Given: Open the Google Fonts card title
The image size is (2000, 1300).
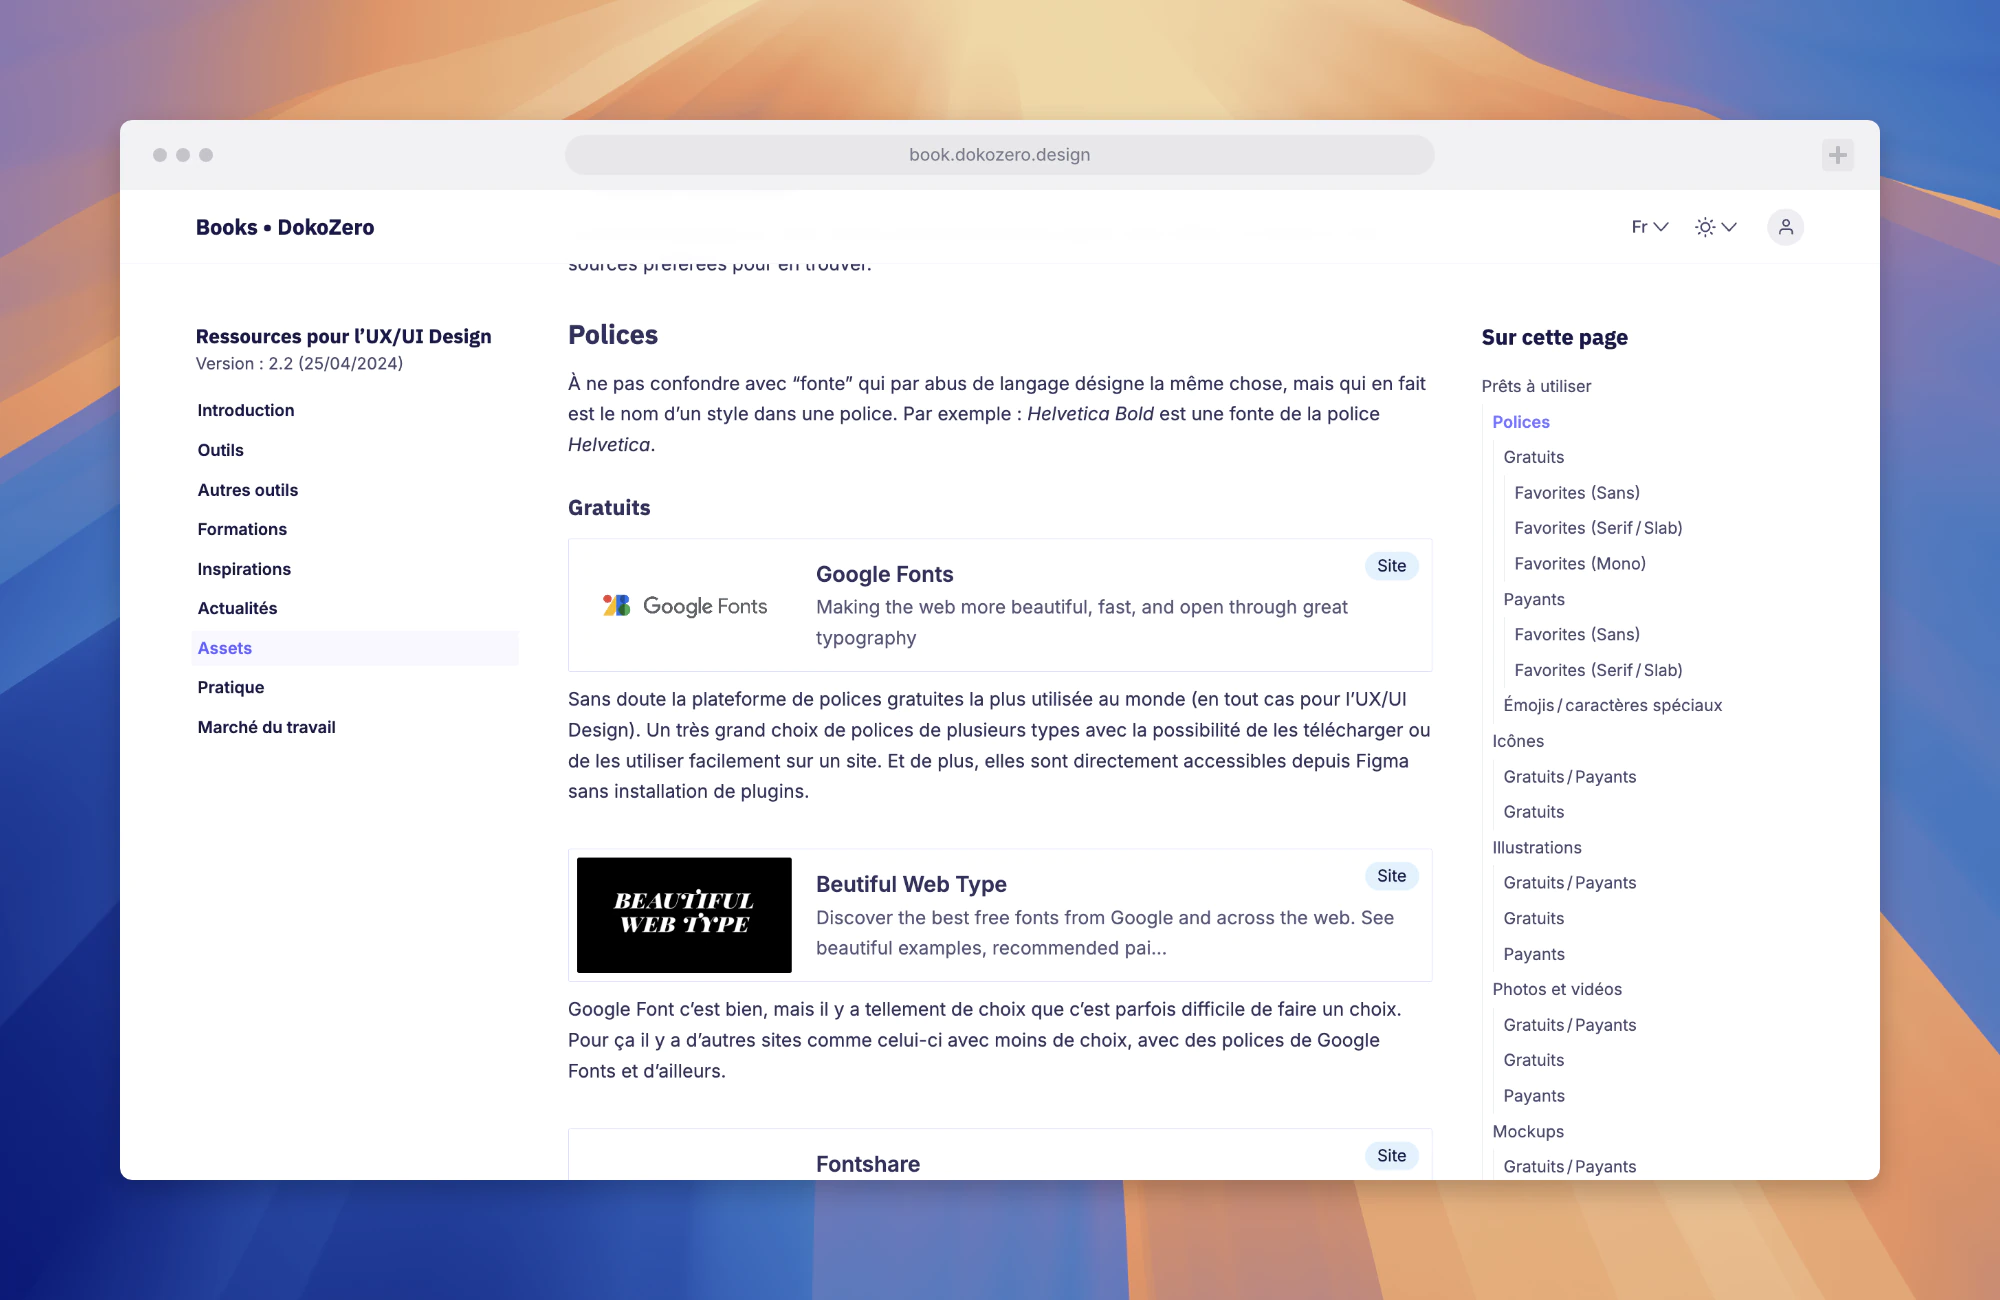Looking at the screenshot, I should [885, 574].
